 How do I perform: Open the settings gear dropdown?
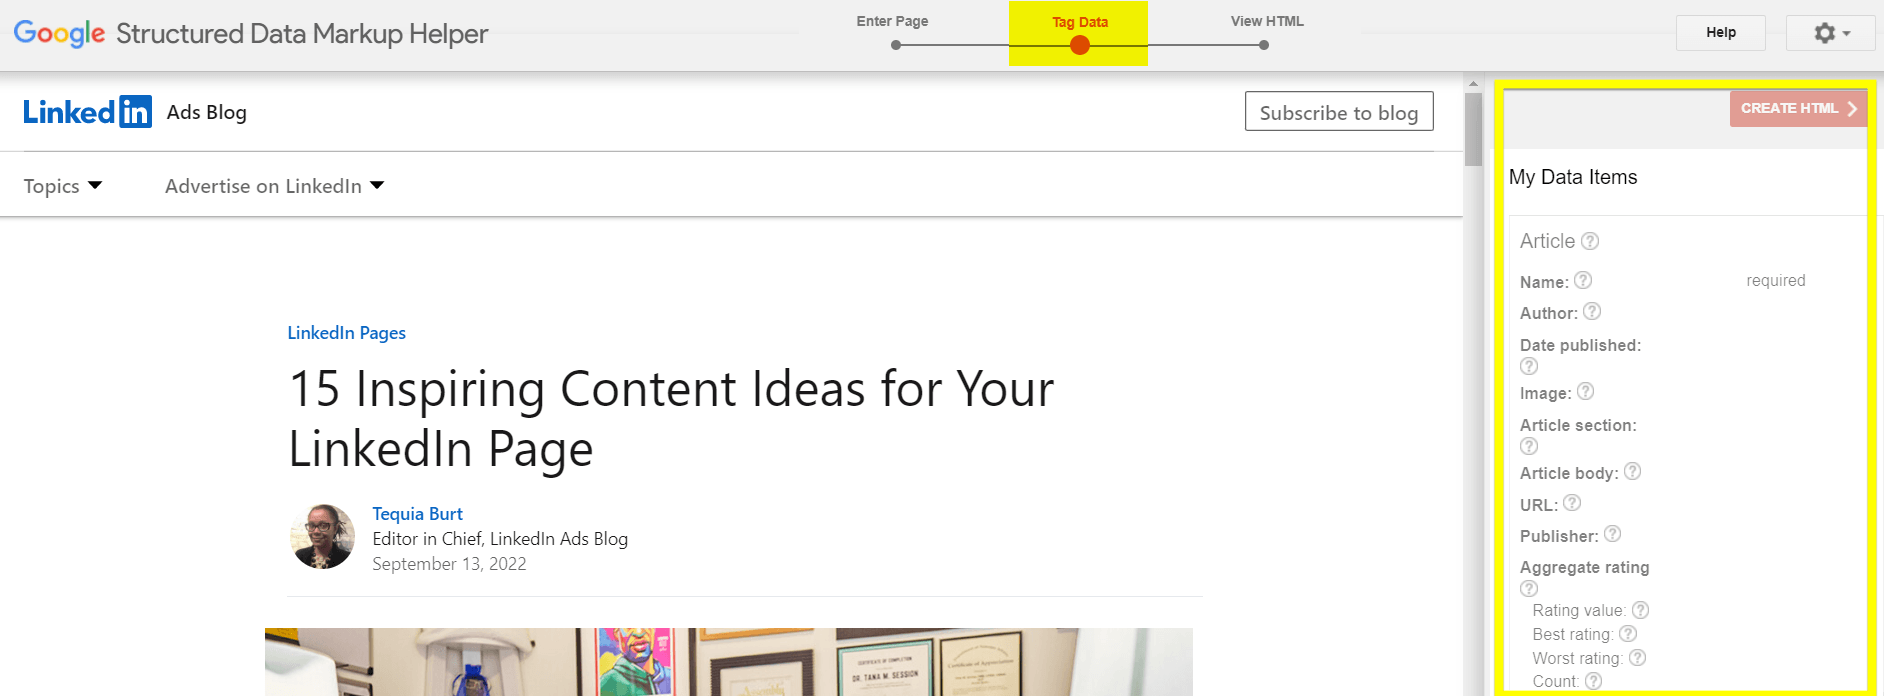point(1830,32)
